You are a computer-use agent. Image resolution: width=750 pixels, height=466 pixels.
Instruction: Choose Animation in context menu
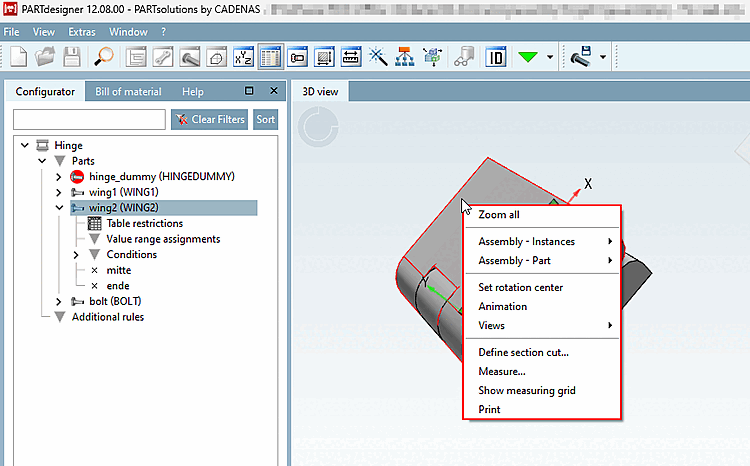coord(542,307)
